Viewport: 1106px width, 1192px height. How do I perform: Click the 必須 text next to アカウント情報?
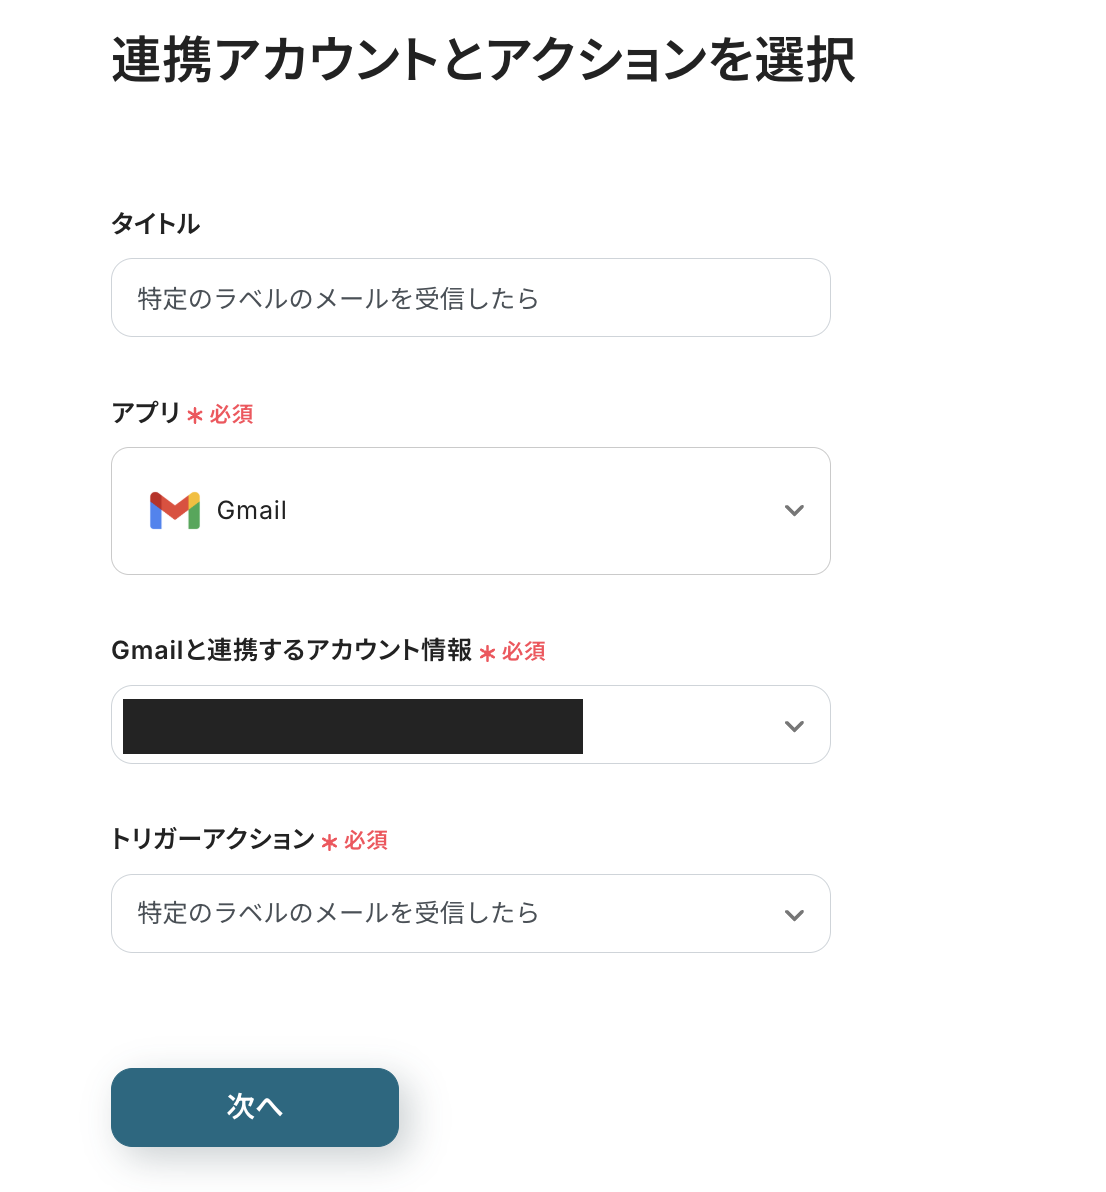pyautogui.click(x=524, y=652)
